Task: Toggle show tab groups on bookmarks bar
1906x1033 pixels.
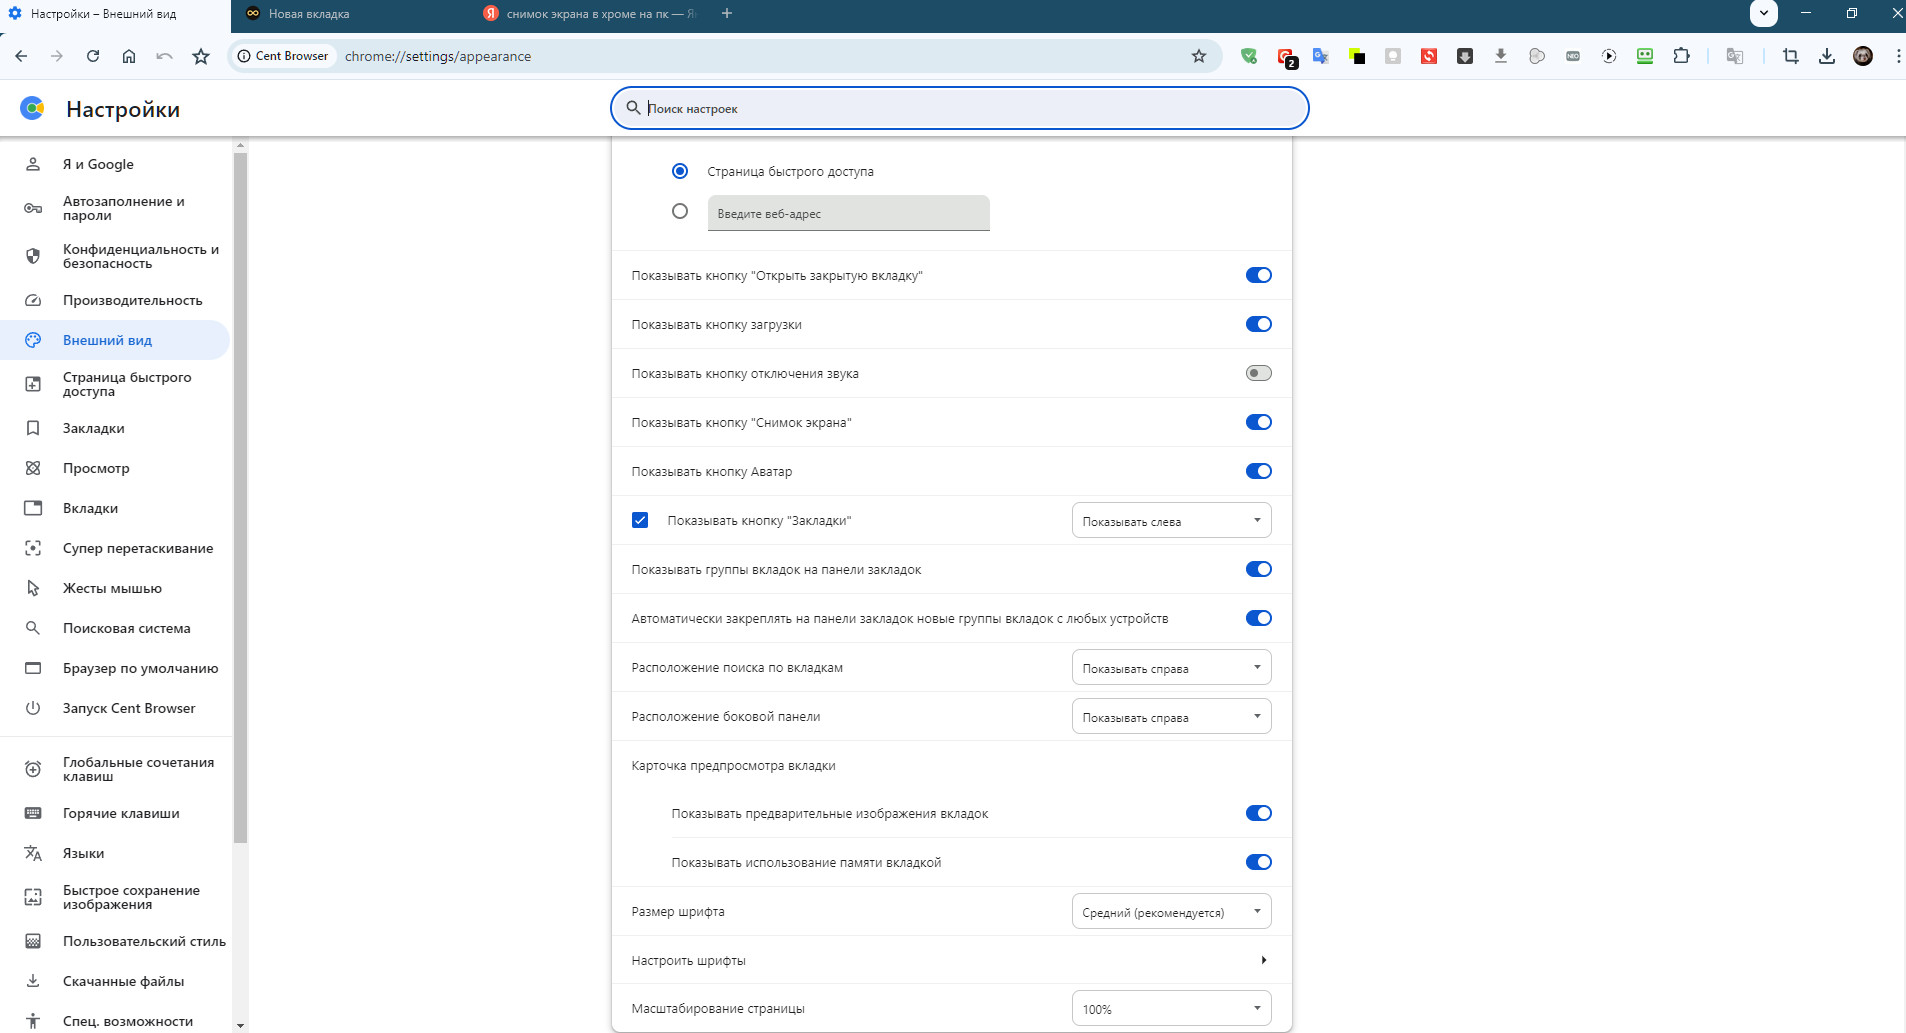Action: click(1258, 569)
